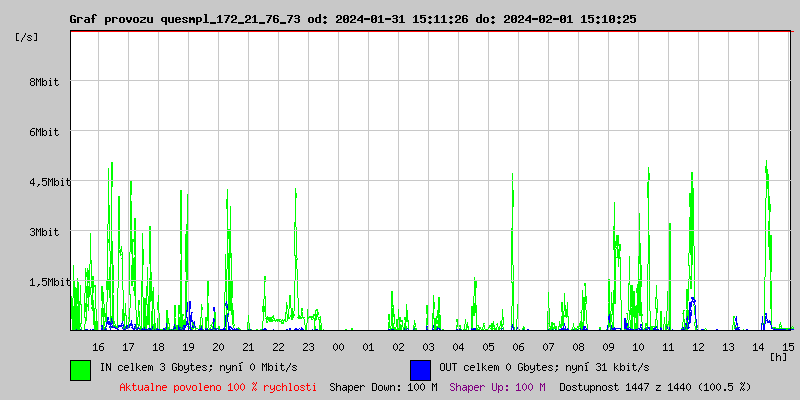Click the 3Mbit y-axis label
This screenshot has height=400, width=800.
click(x=44, y=232)
